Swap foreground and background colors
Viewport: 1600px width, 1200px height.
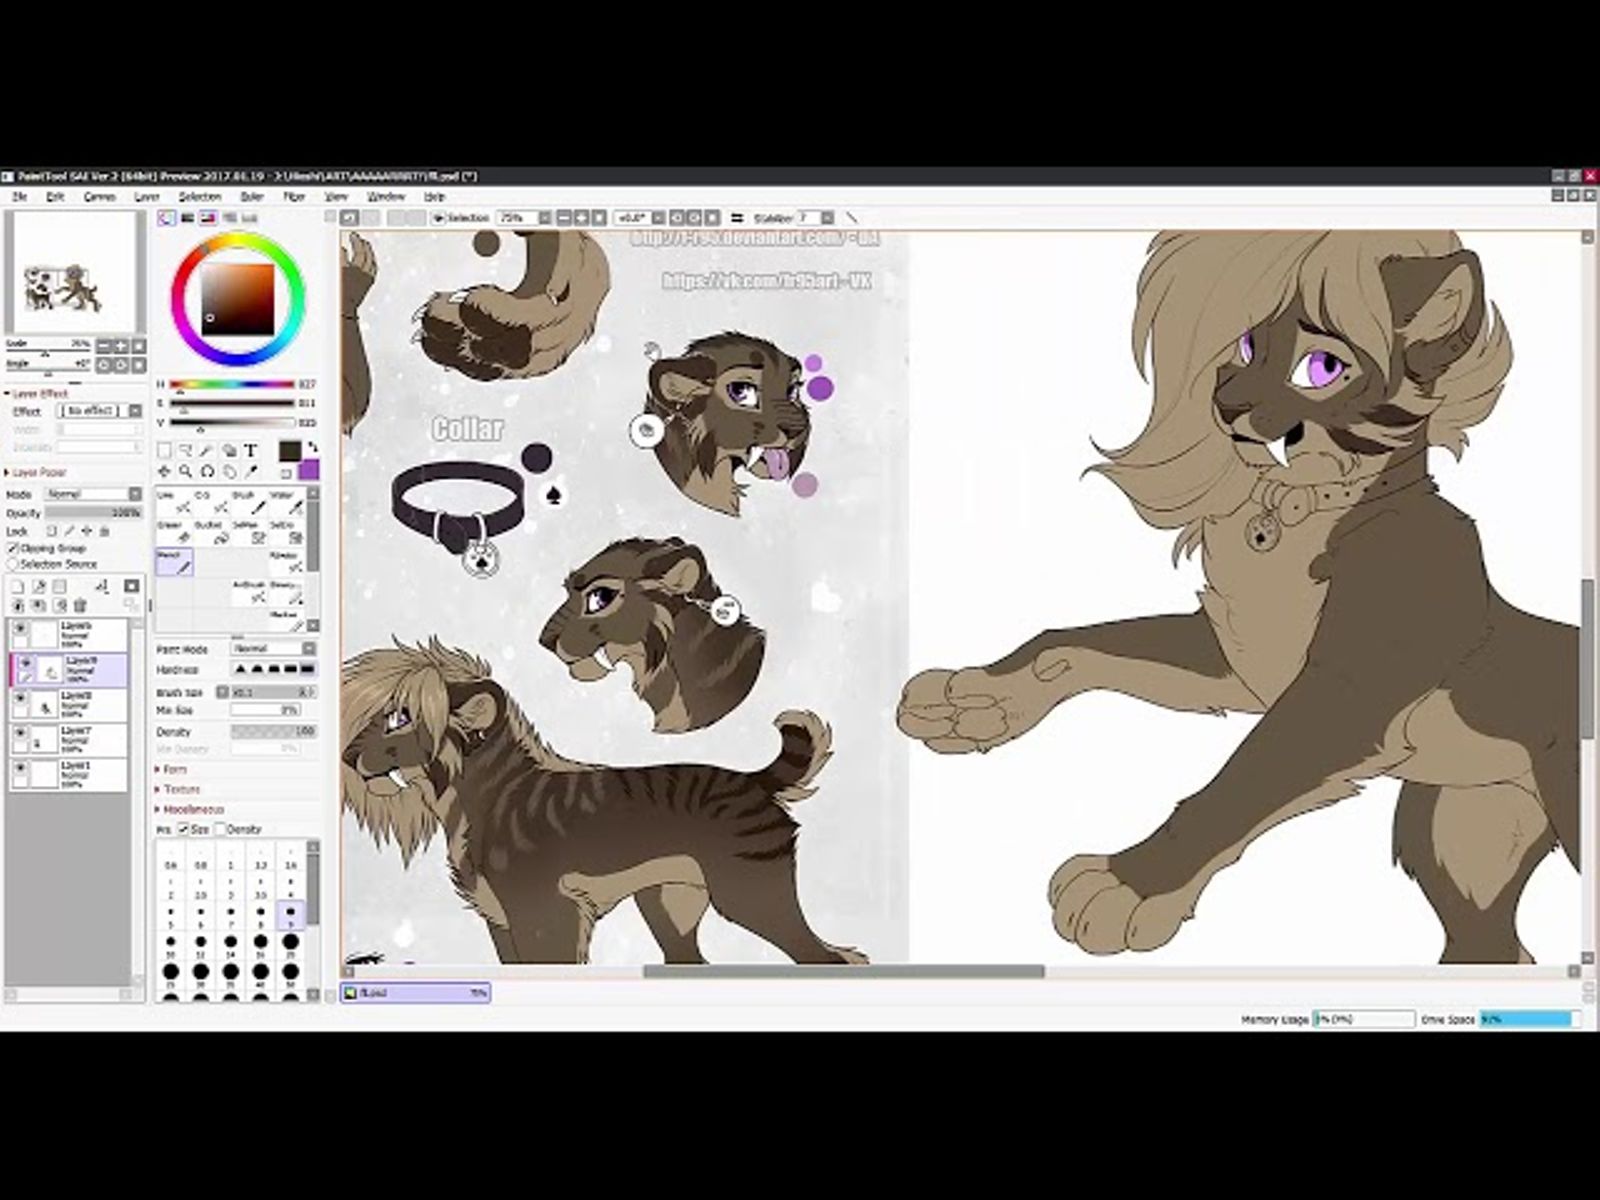pyautogui.click(x=312, y=447)
